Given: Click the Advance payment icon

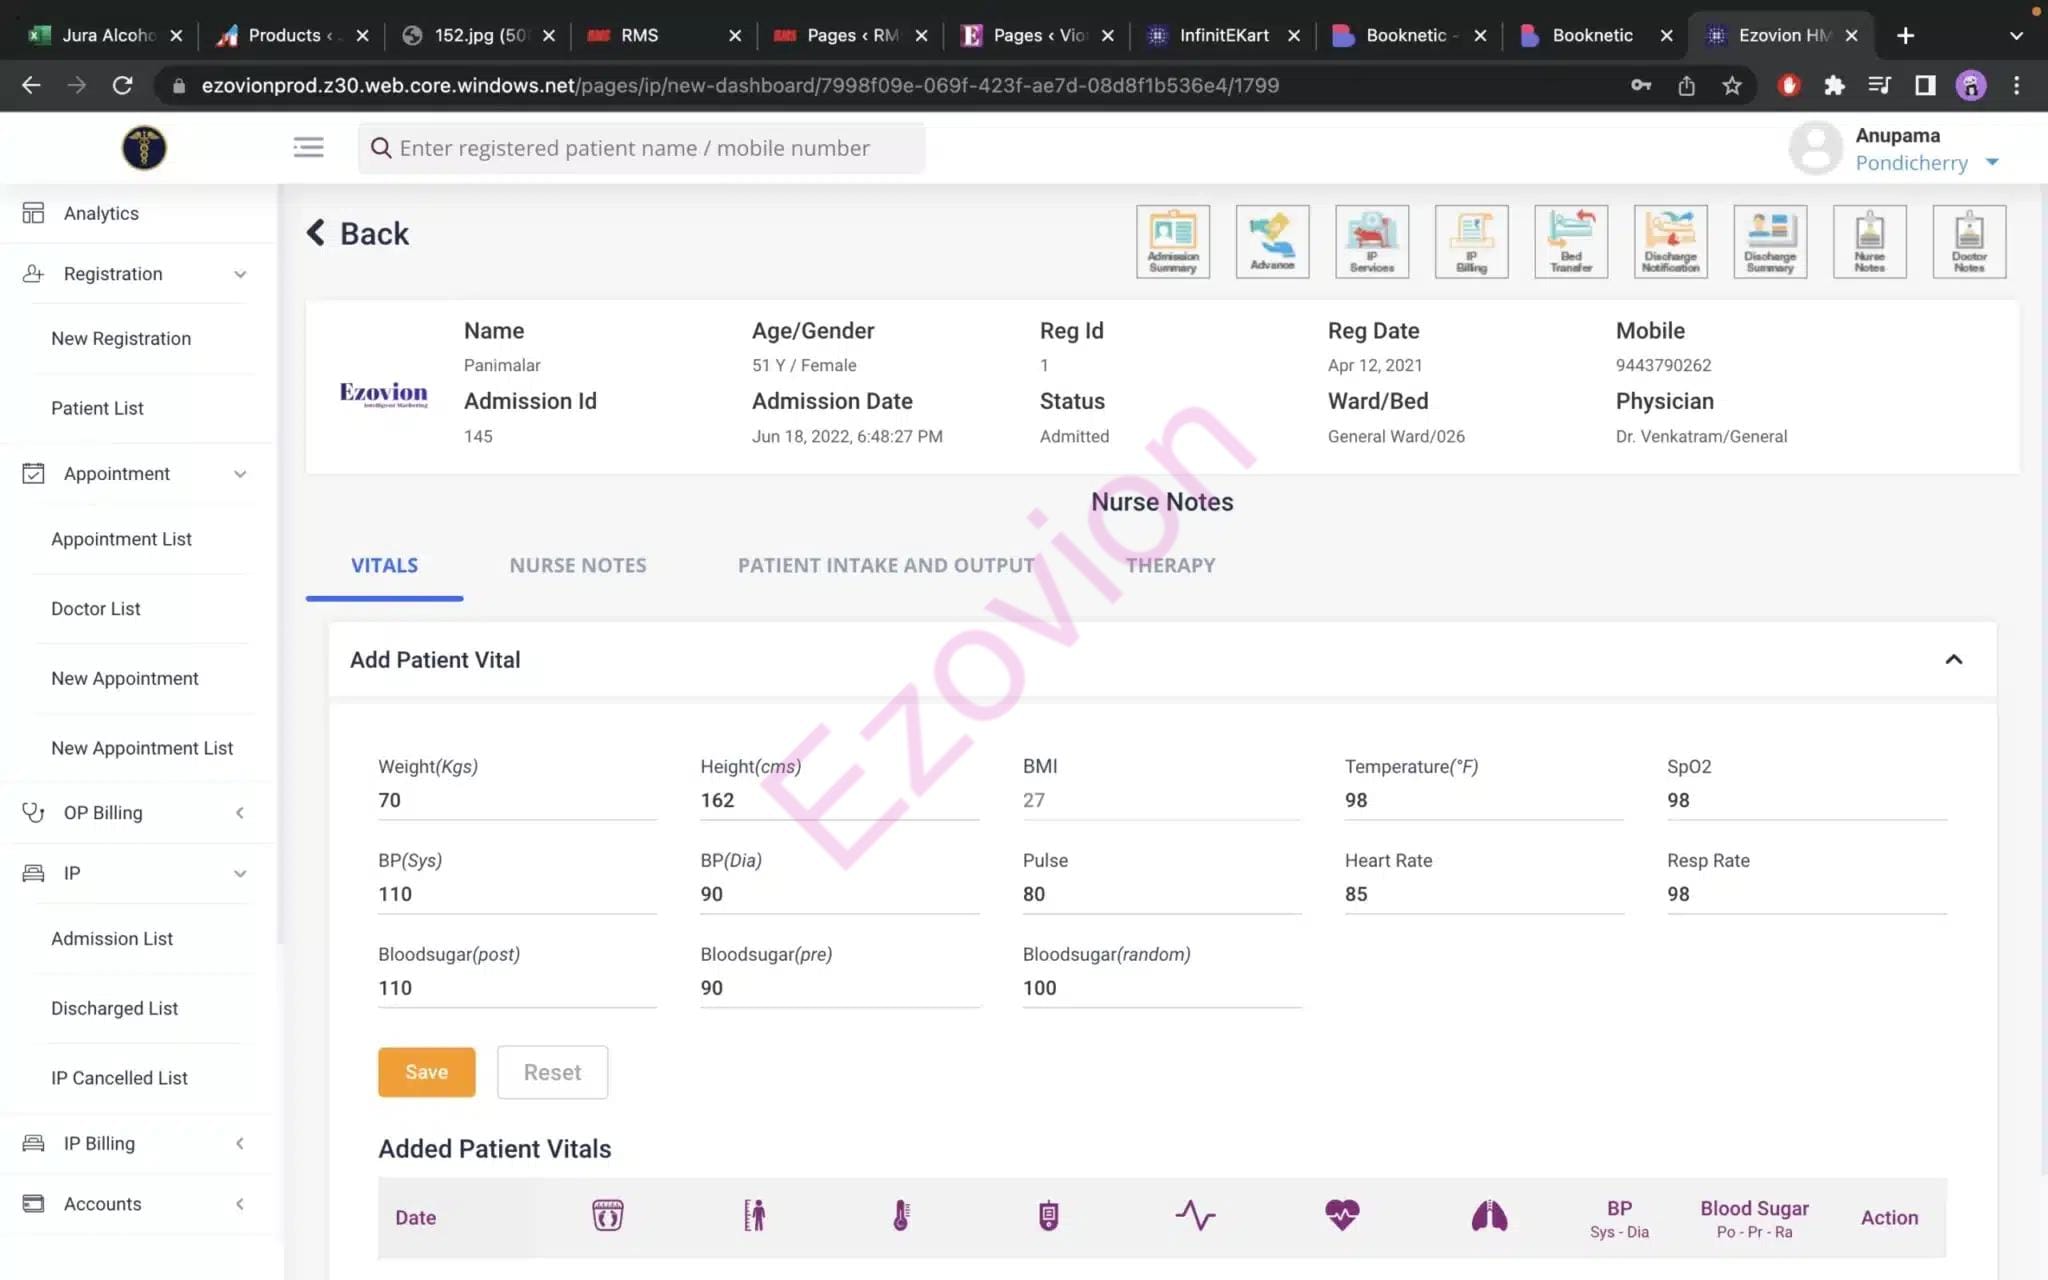Looking at the screenshot, I should click(x=1272, y=241).
